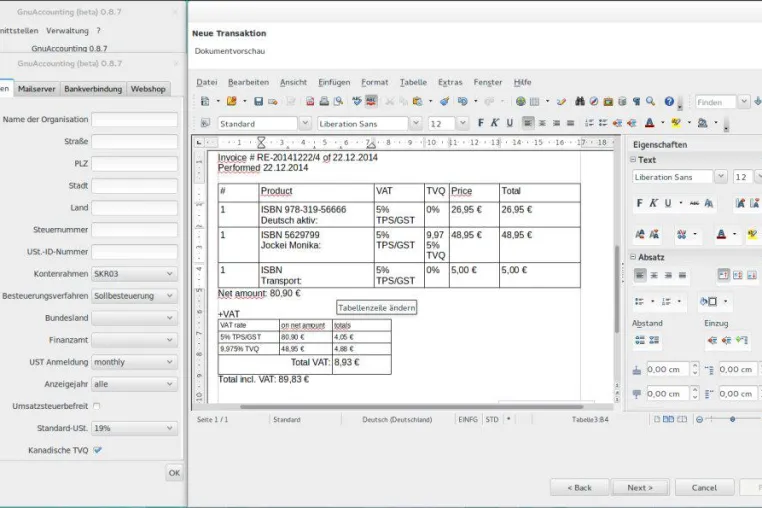Click the highlighting color icon in toolbar
Viewport: 762px width, 508px height.
(676, 123)
